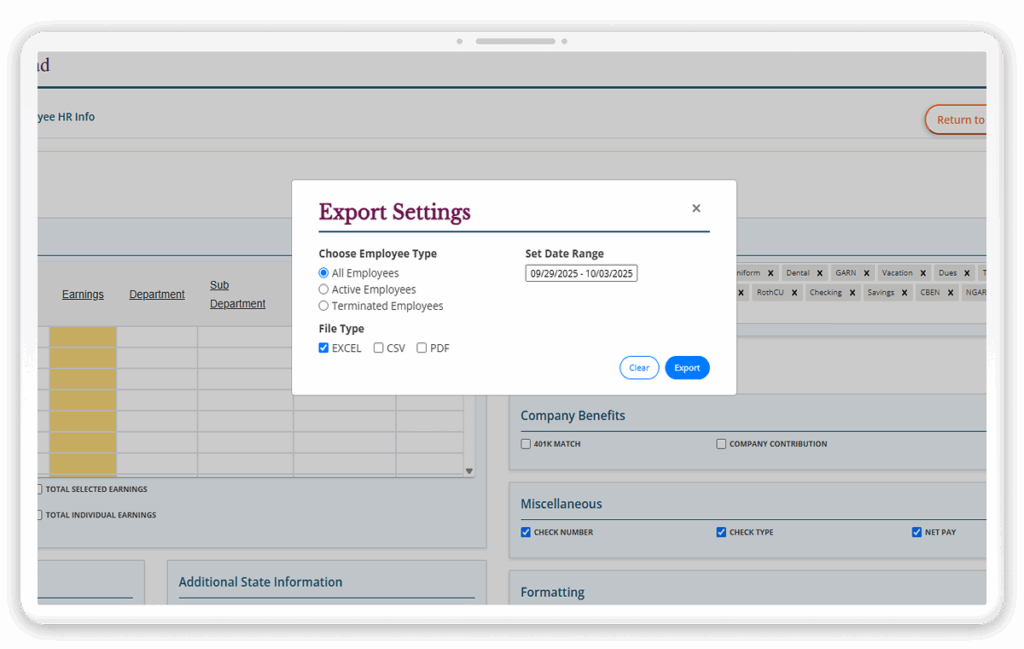Remove the Checking tag

click(853, 293)
